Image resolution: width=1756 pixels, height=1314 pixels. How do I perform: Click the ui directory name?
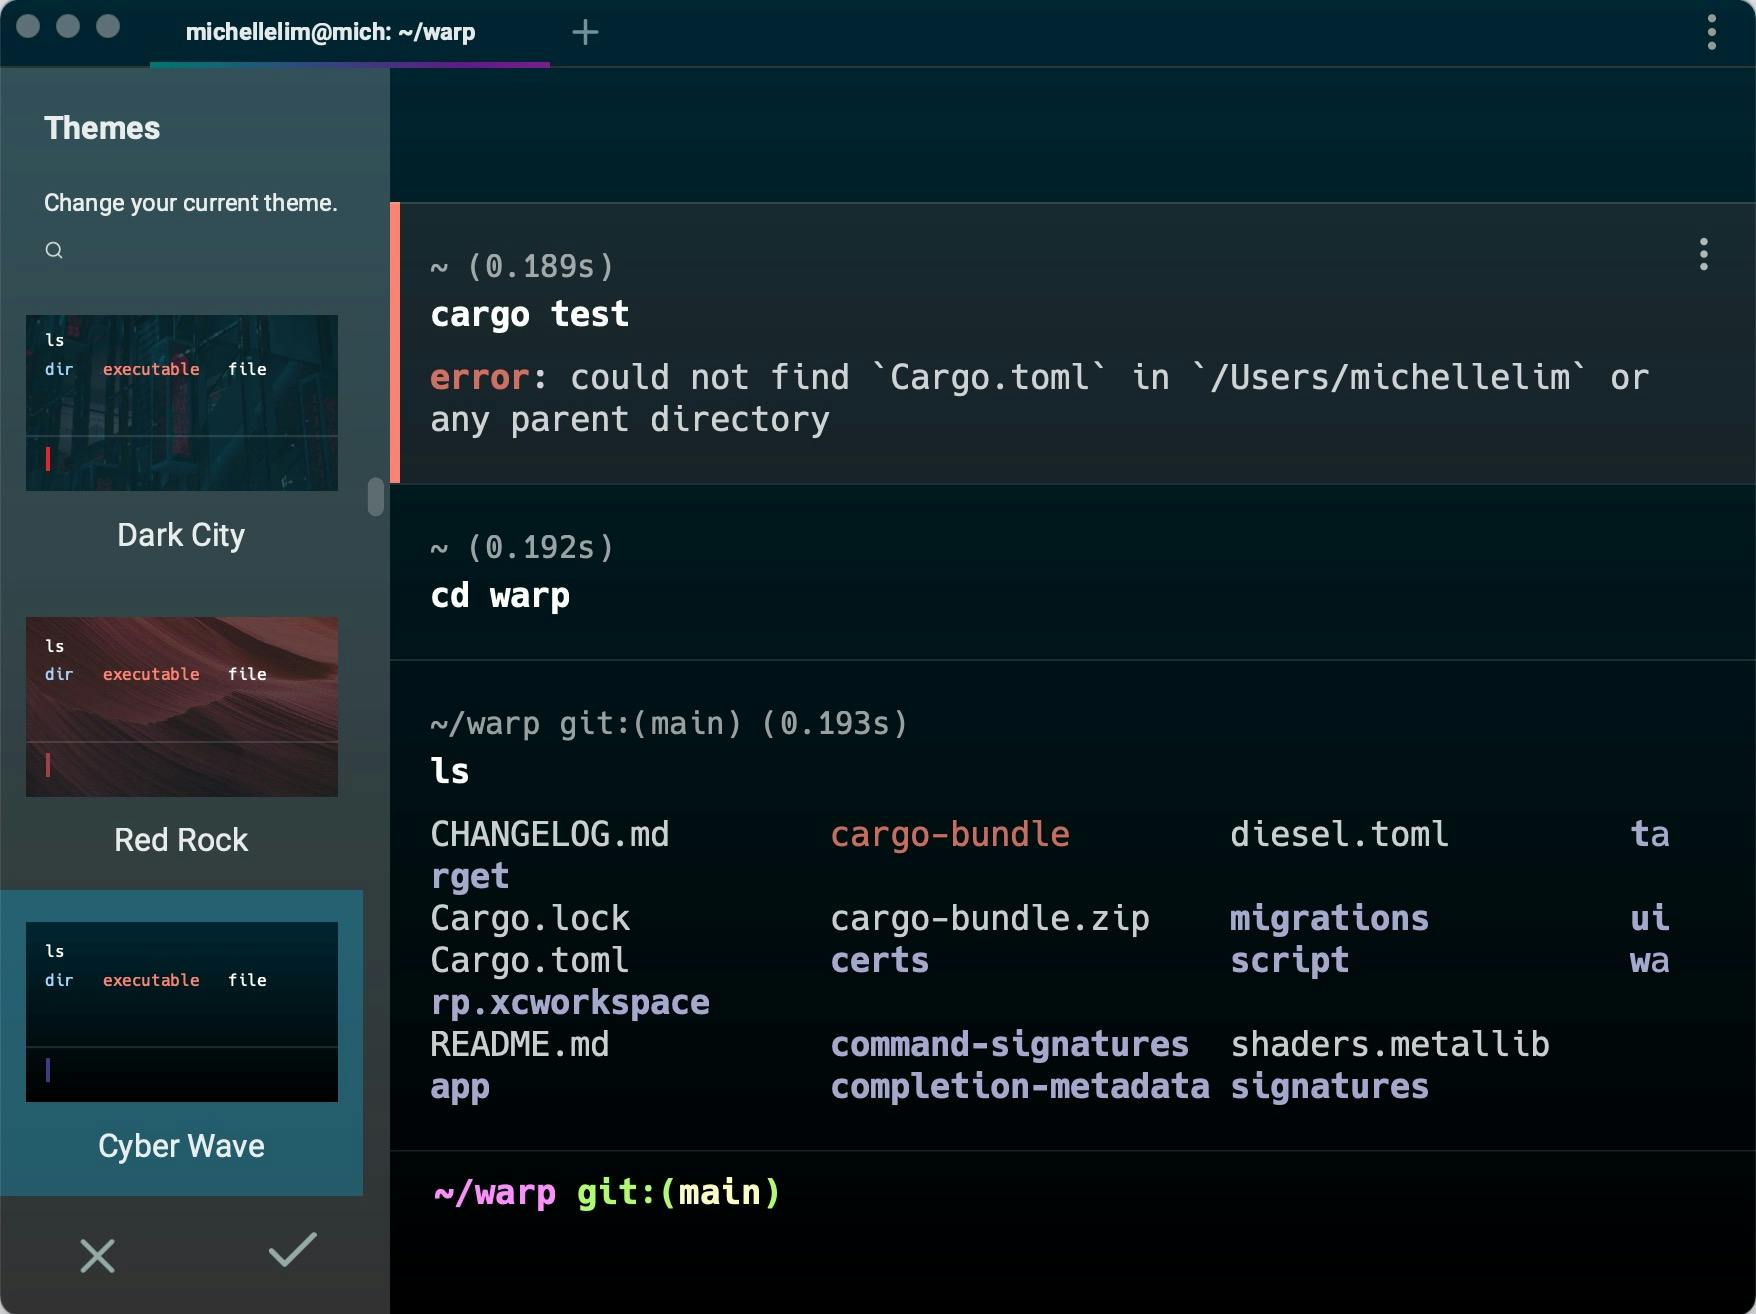[x=1650, y=918]
